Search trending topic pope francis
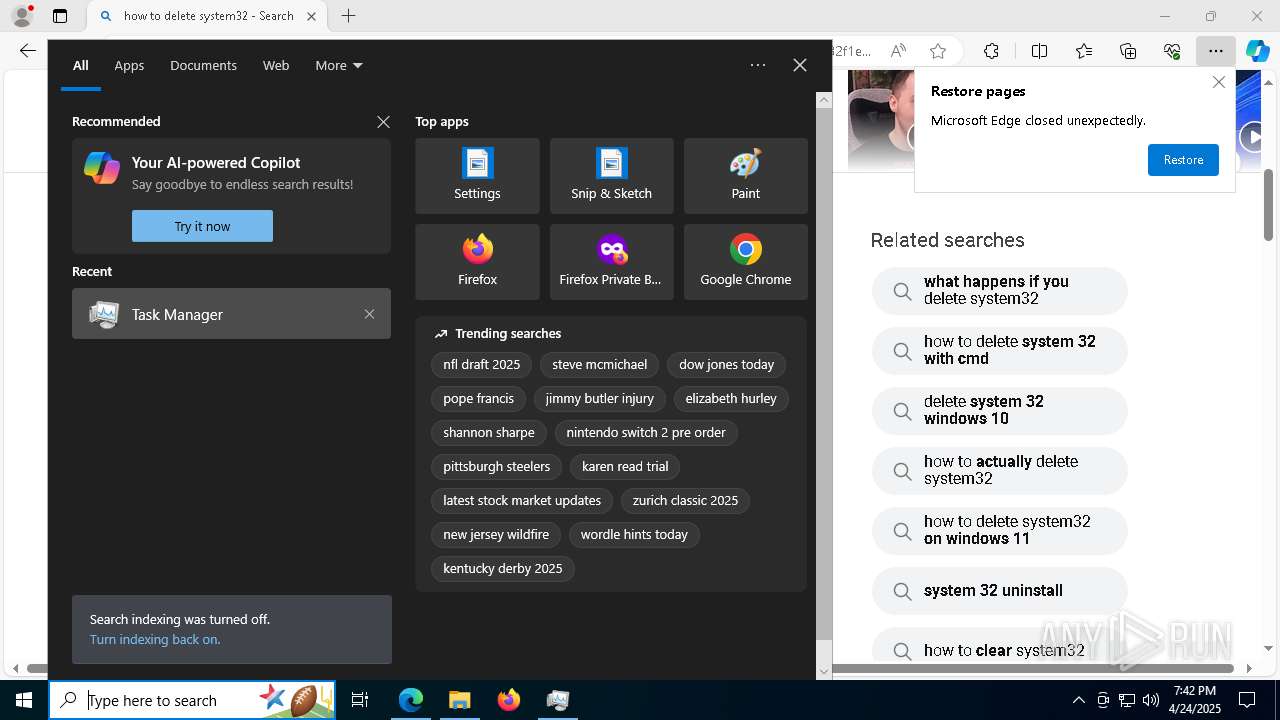The width and height of the screenshot is (1280, 720). pos(479,398)
